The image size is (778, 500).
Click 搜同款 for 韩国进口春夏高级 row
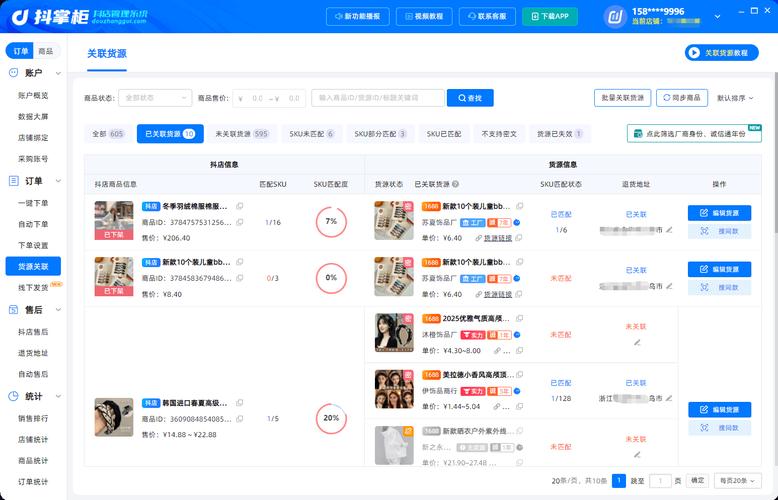pos(719,428)
